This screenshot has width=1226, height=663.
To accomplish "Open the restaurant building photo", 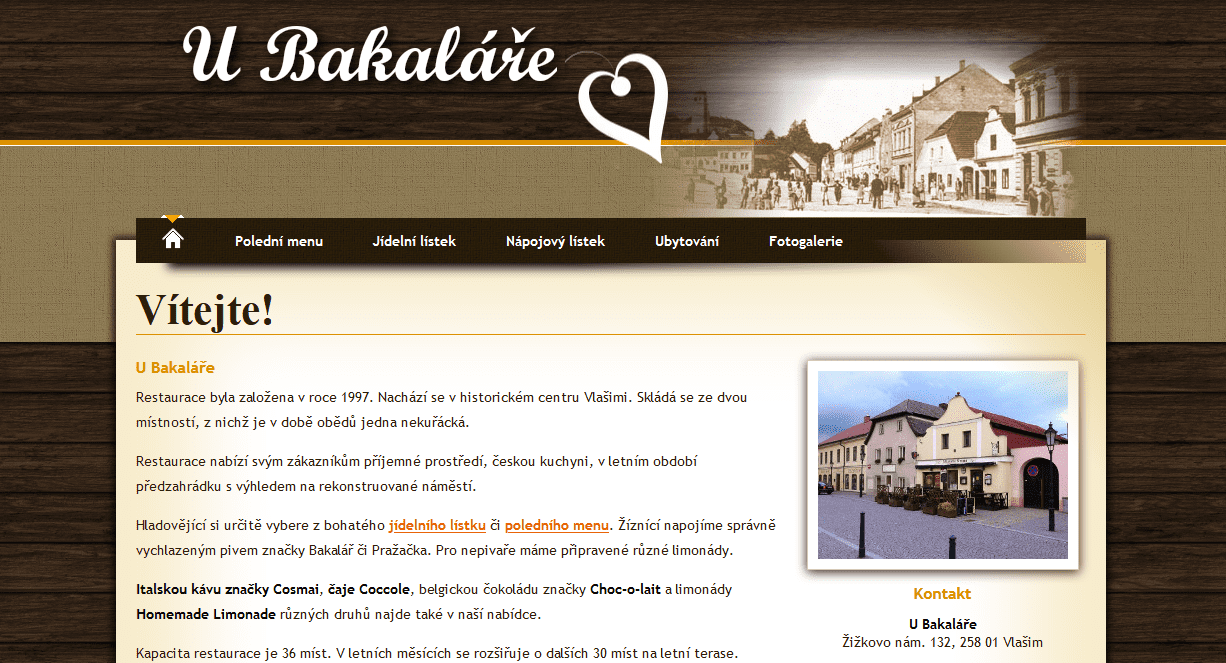I will 943,465.
